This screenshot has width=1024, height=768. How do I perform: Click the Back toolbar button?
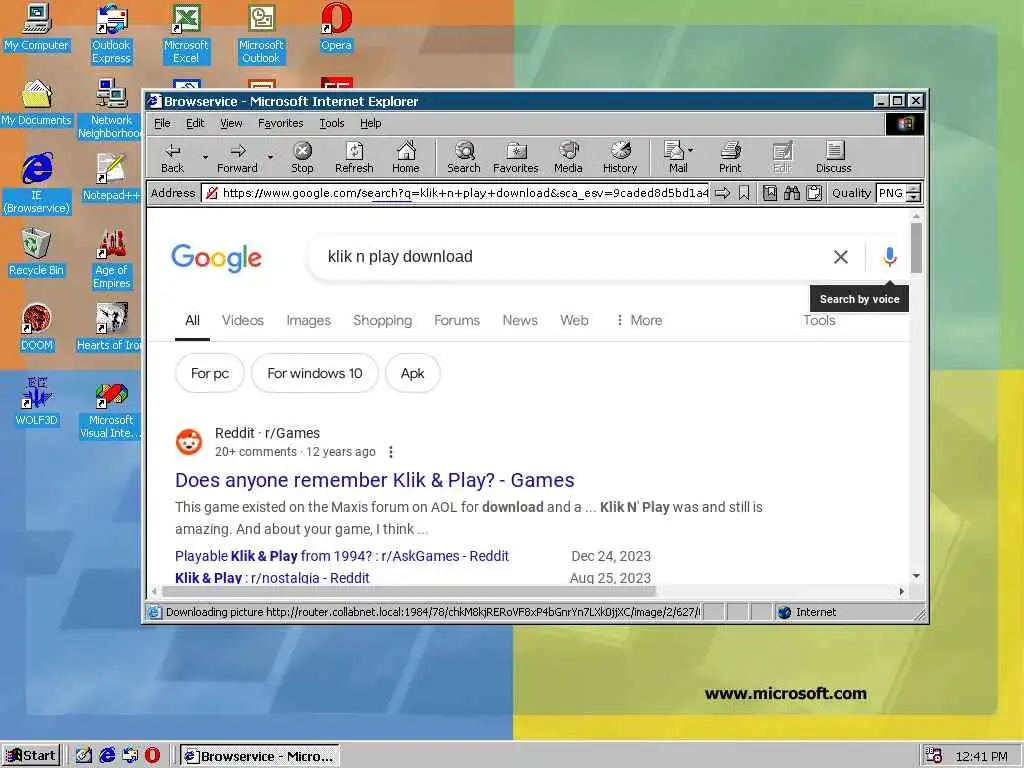(172, 157)
